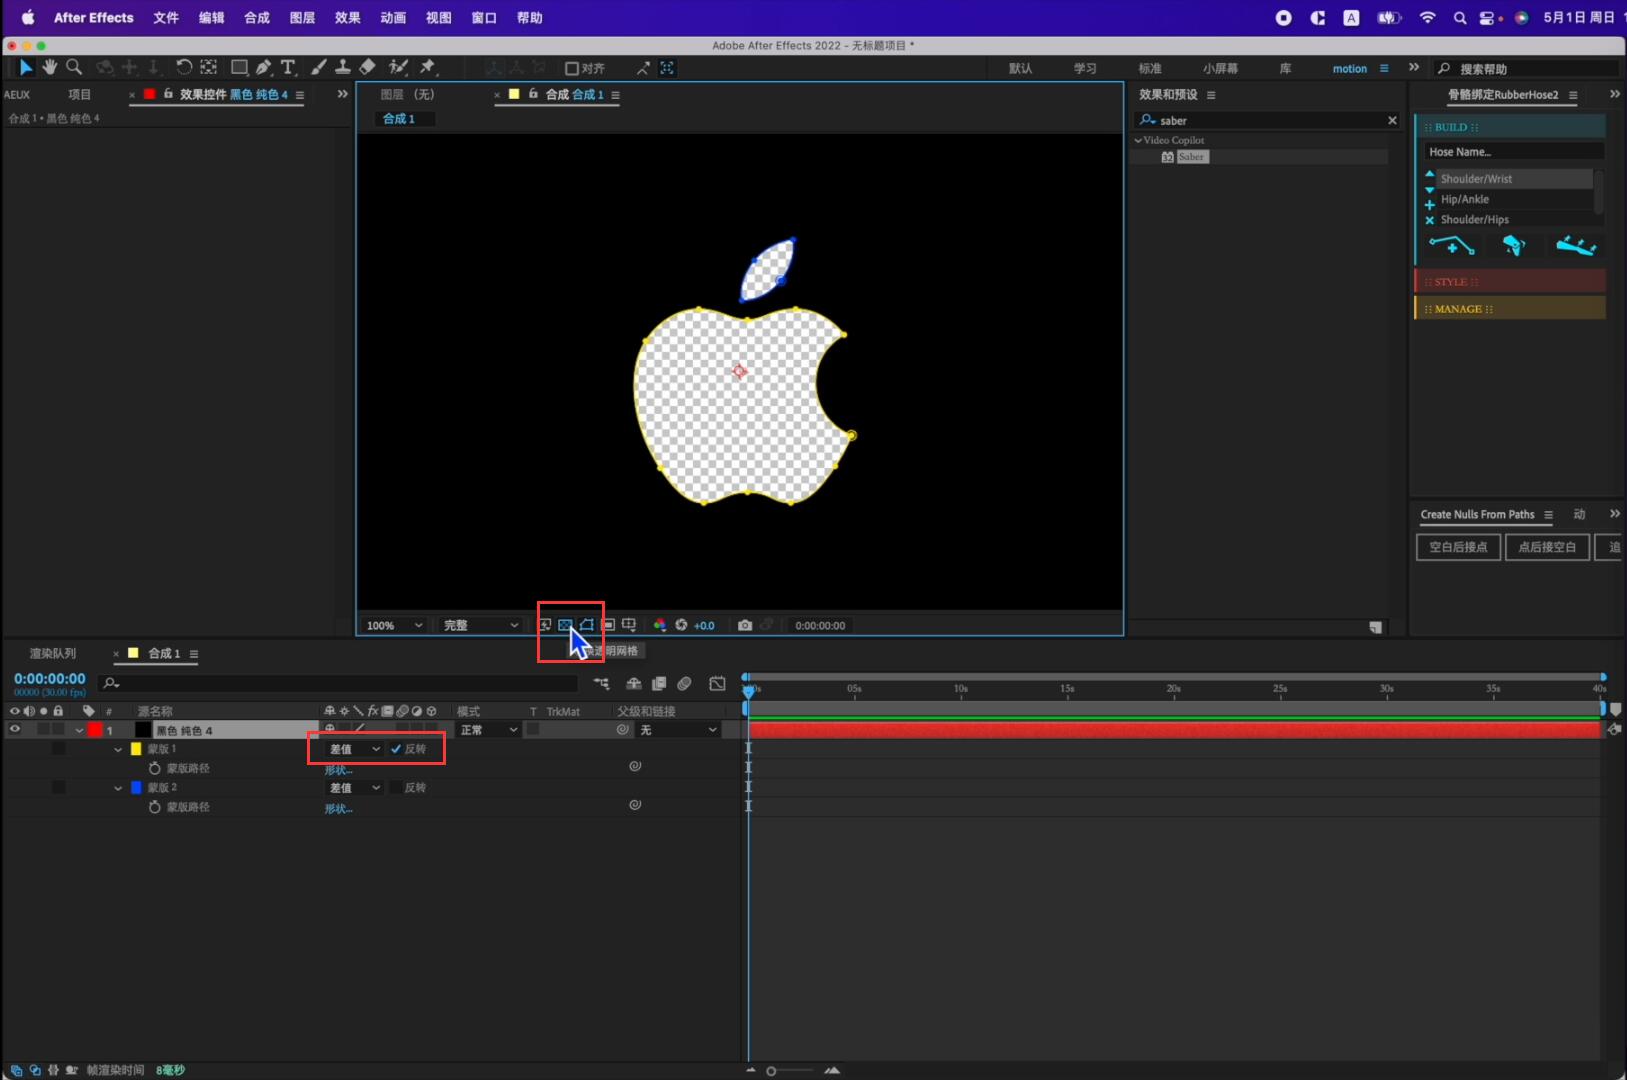Enable motion blur for the composition
This screenshot has height=1080, width=1627.
(x=684, y=684)
